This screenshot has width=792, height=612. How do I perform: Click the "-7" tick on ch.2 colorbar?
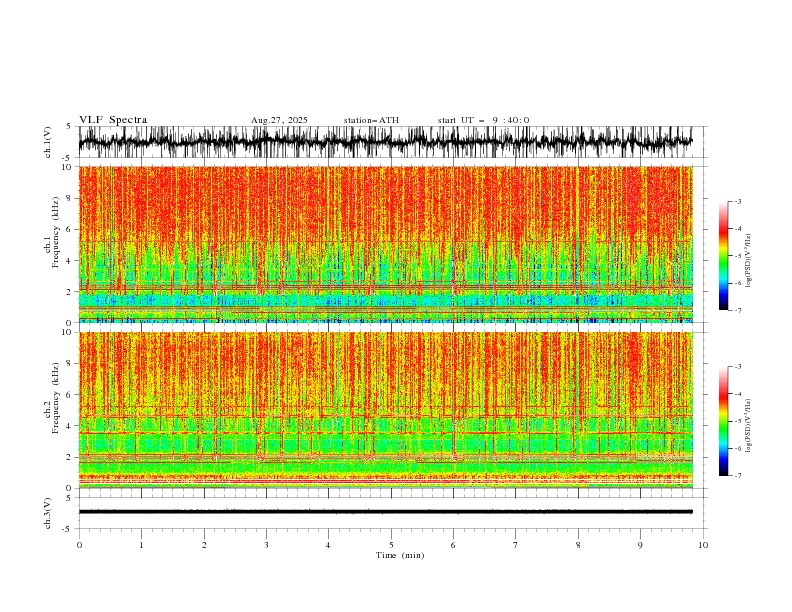click(738, 476)
